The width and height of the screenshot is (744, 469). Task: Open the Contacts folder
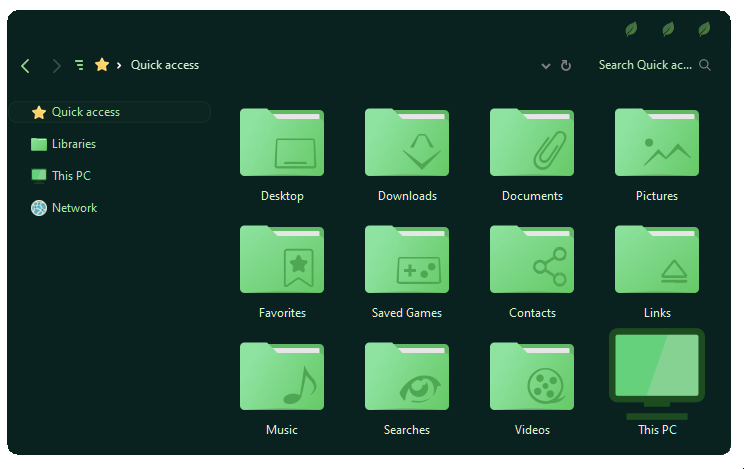point(532,260)
